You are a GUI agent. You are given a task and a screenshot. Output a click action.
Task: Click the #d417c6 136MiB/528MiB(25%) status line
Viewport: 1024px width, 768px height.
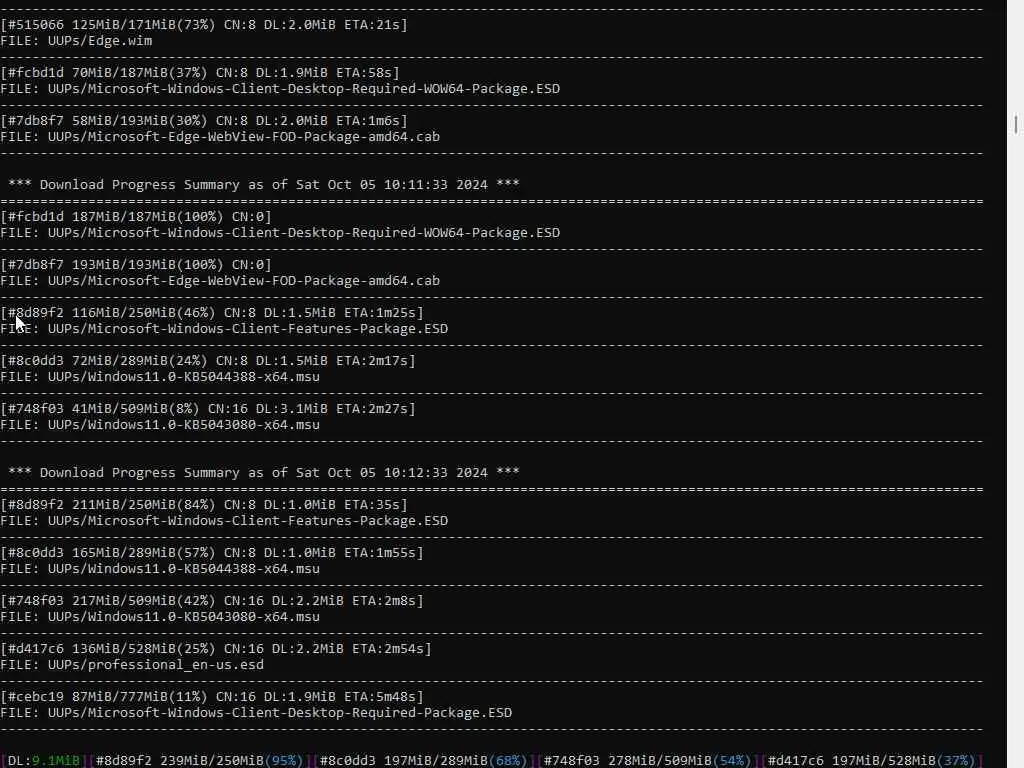(x=216, y=648)
